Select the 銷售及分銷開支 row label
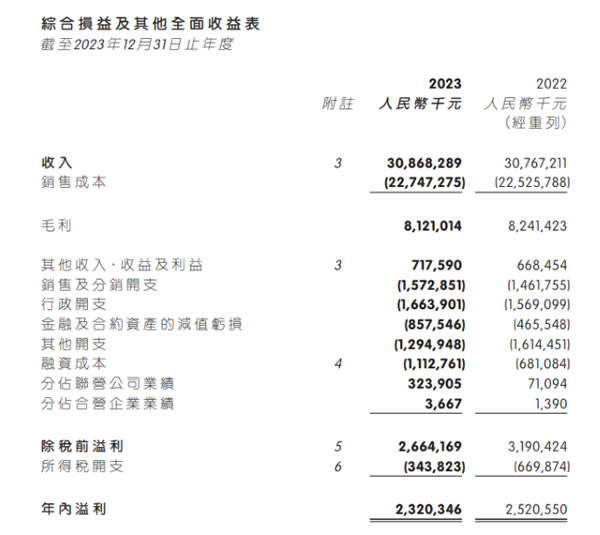 point(85,285)
